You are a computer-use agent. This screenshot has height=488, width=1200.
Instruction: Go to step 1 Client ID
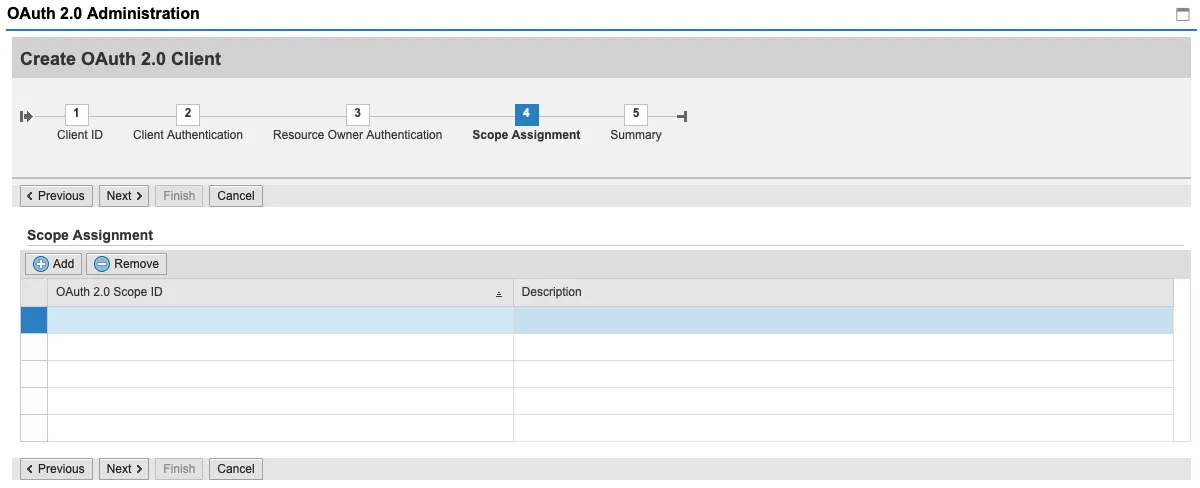pos(78,114)
